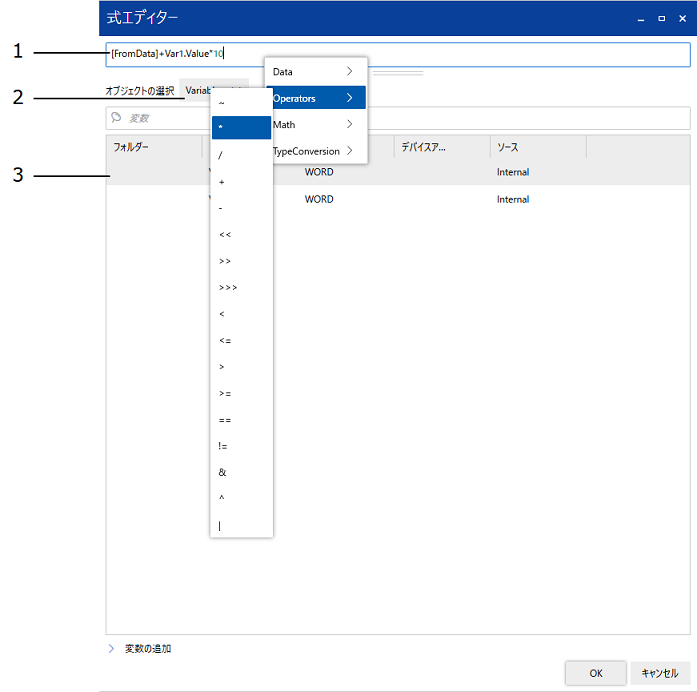Select the multiply * operator

[241, 128]
